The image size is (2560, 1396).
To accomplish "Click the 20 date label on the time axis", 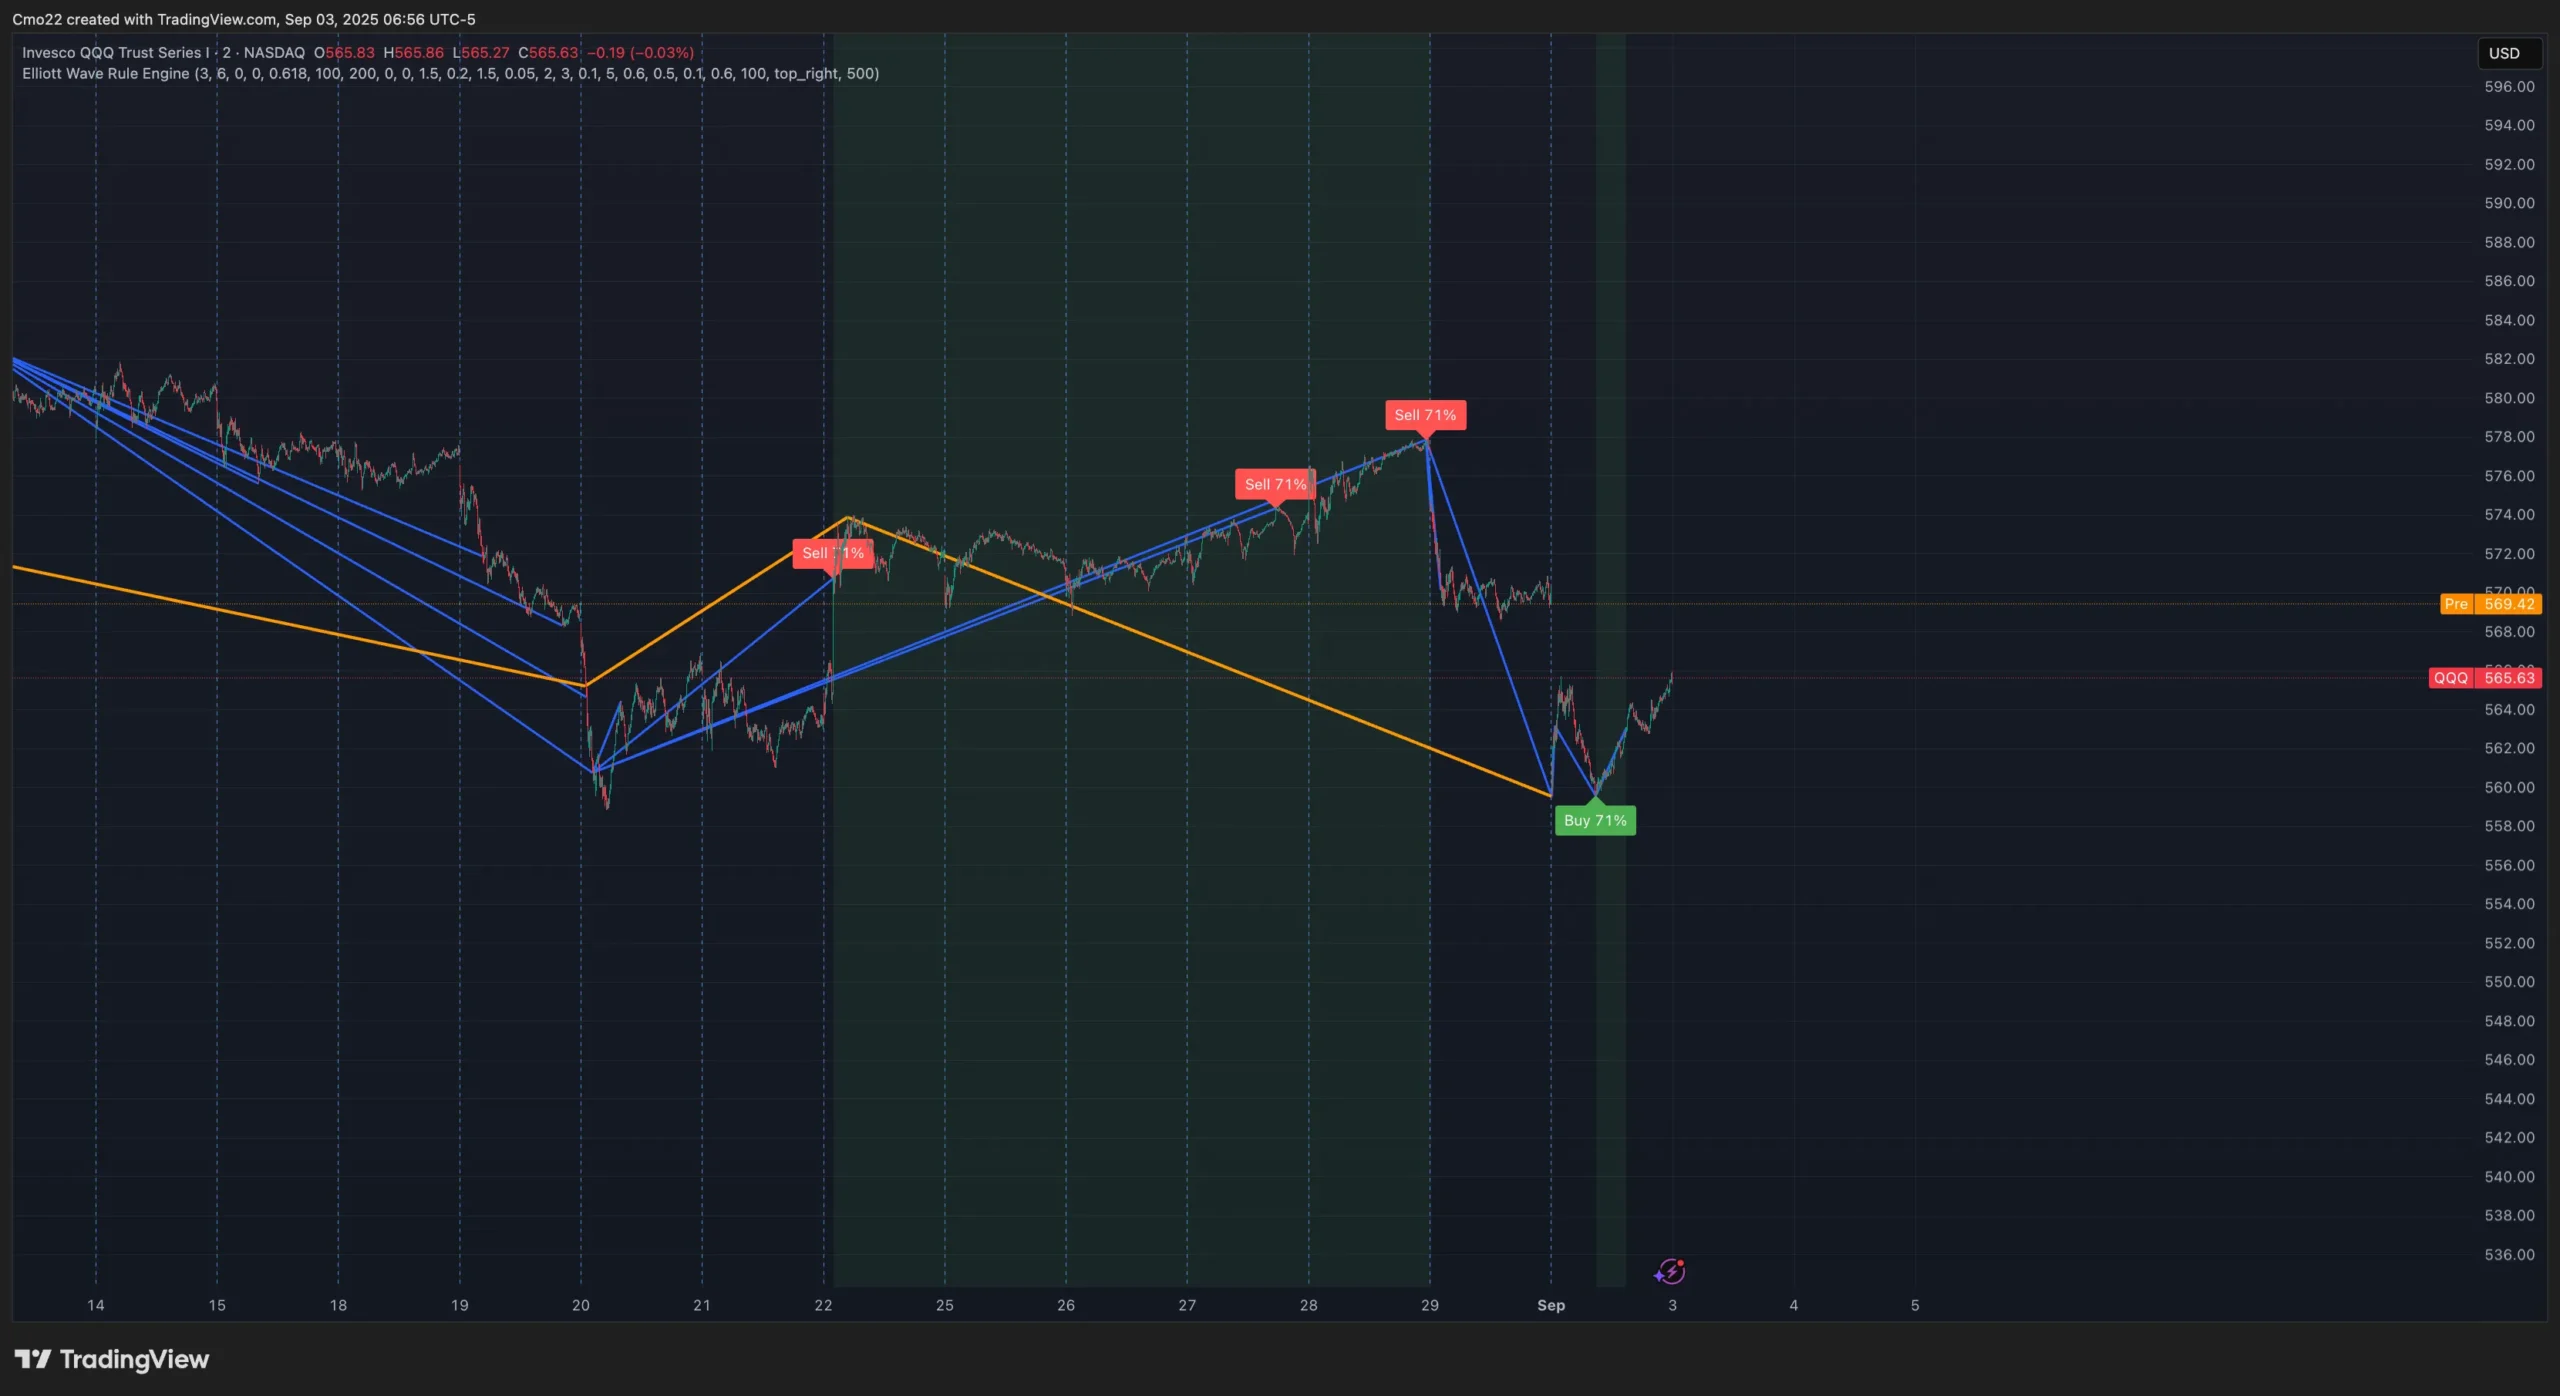I will coord(581,1305).
